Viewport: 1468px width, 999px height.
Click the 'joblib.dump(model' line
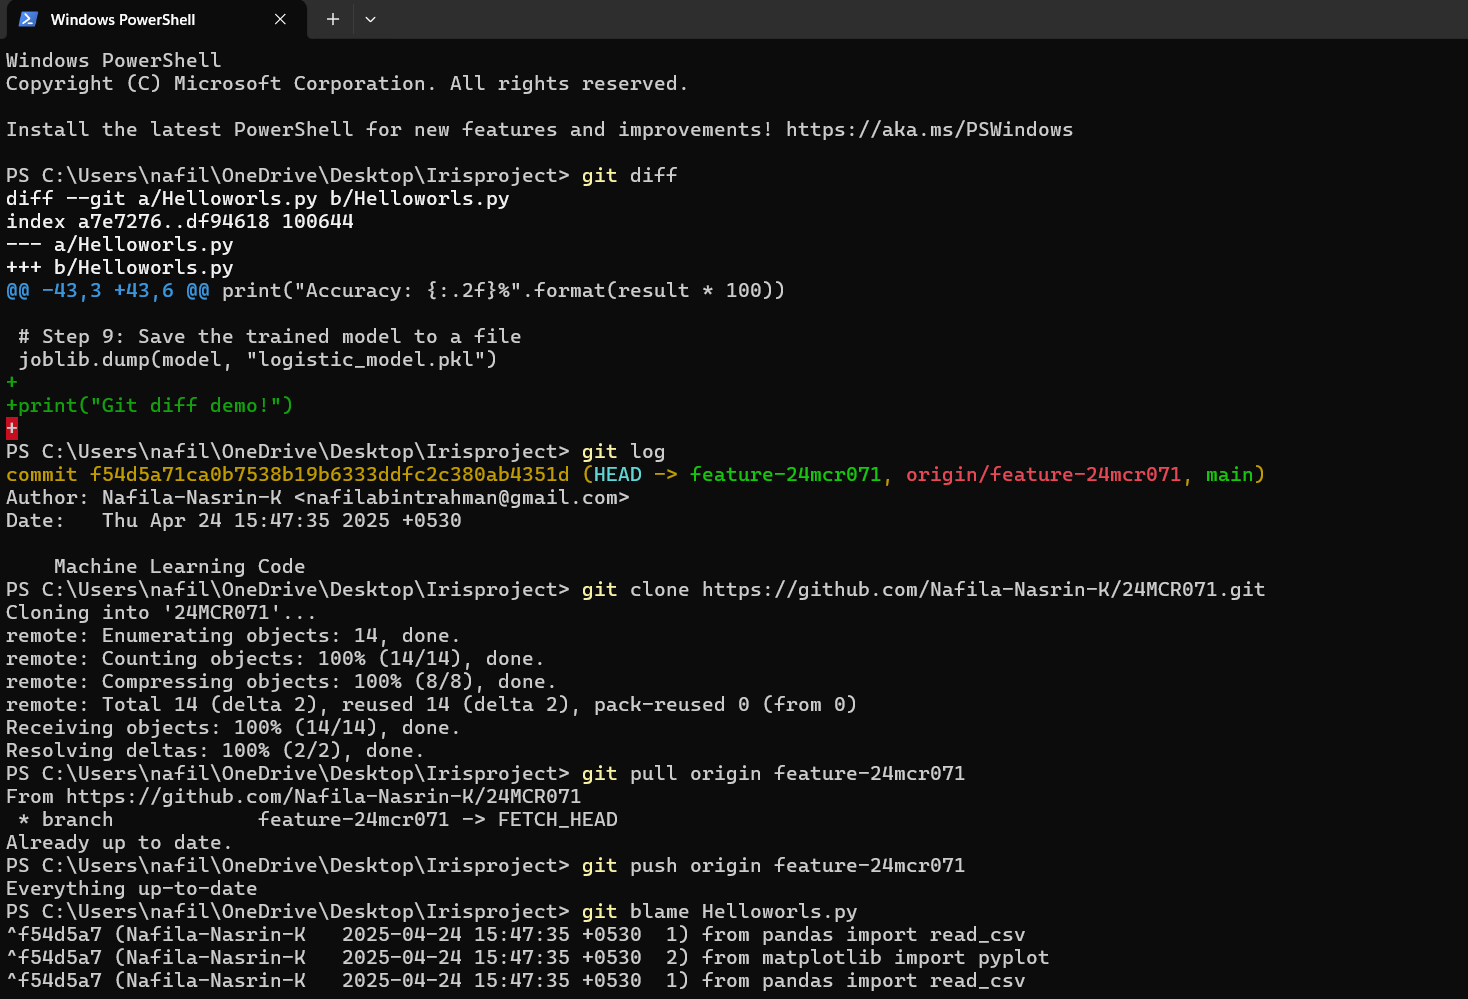257,360
